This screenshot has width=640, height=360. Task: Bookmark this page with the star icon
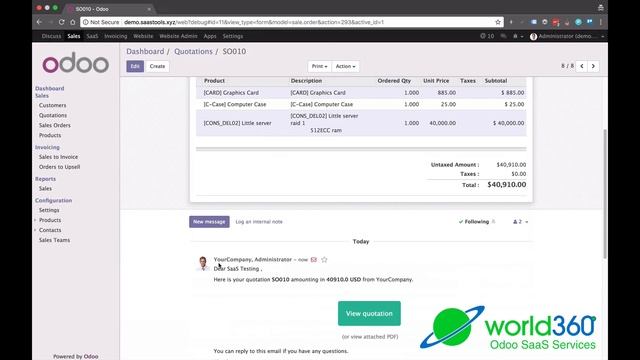(x=498, y=22)
